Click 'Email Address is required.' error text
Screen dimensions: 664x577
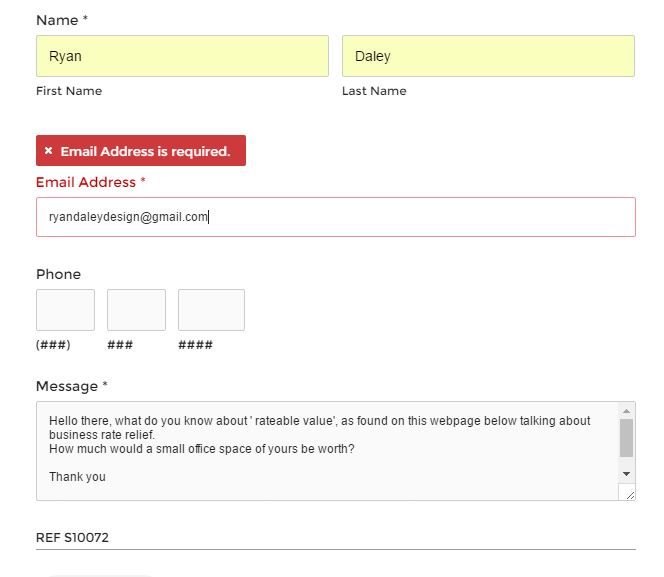[145, 151]
